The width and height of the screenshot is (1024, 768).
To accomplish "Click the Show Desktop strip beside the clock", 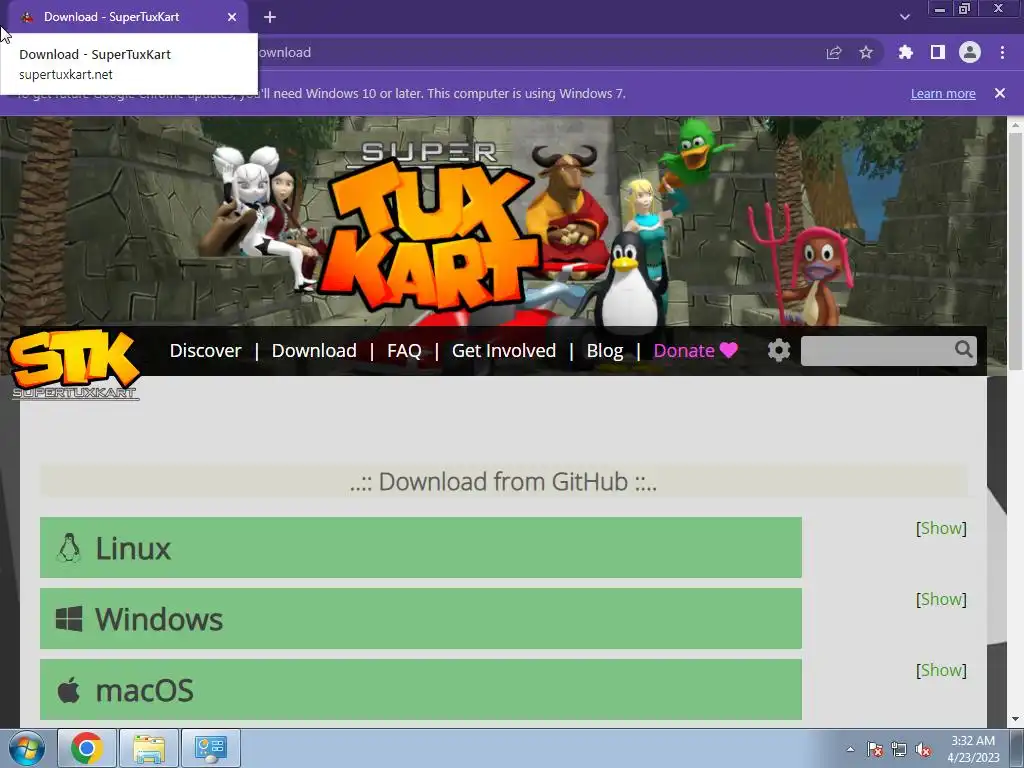I will pyautogui.click(x=1017, y=748).
